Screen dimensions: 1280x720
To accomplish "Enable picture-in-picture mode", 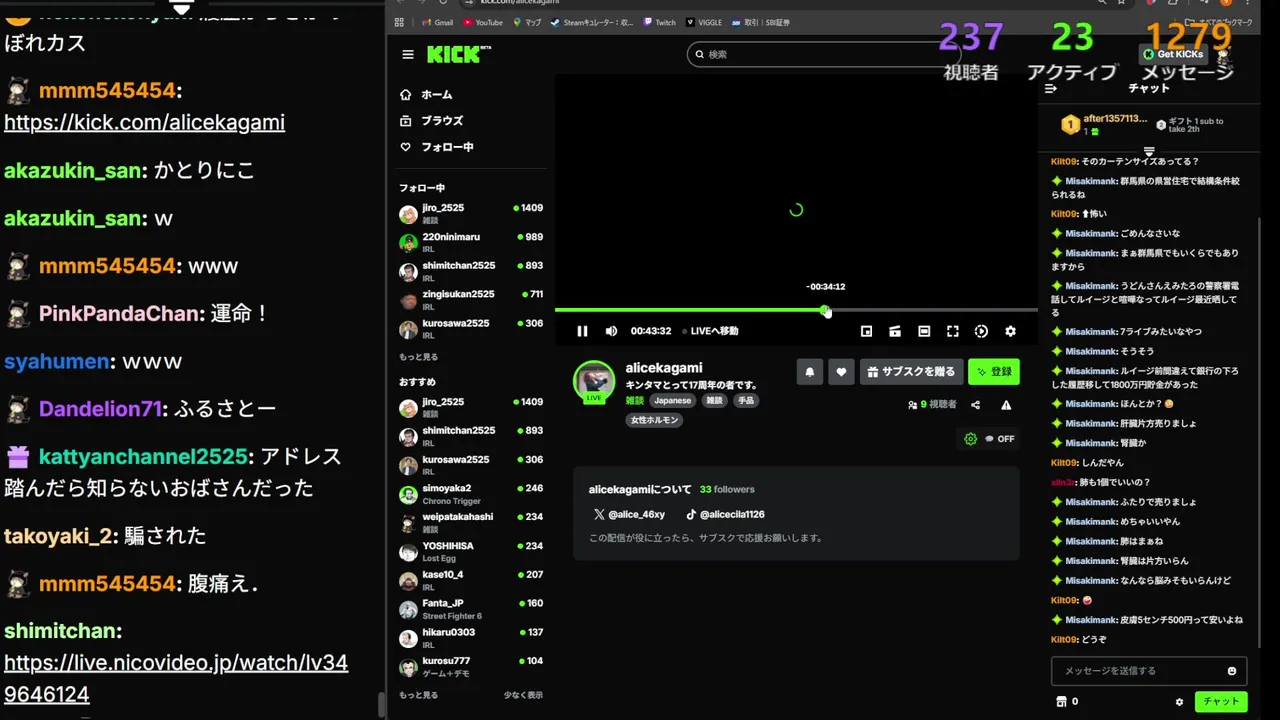I will tap(866, 331).
